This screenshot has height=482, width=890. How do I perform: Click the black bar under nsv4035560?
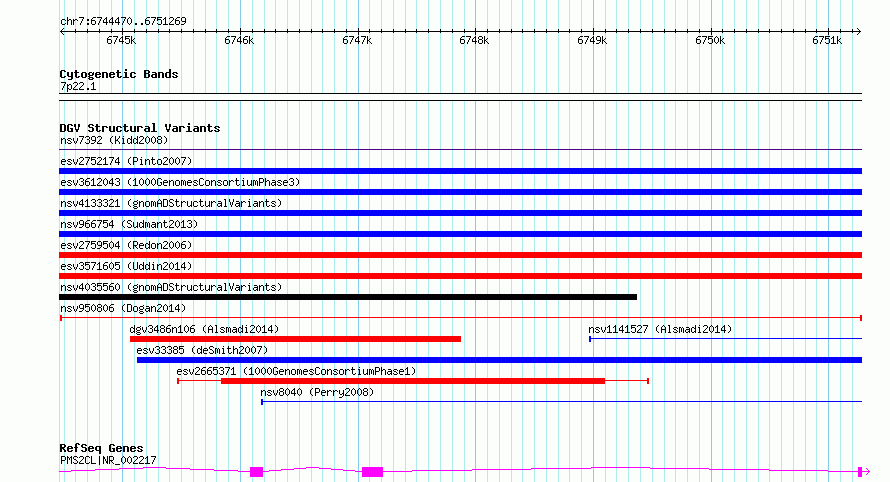click(x=348, y=297)
